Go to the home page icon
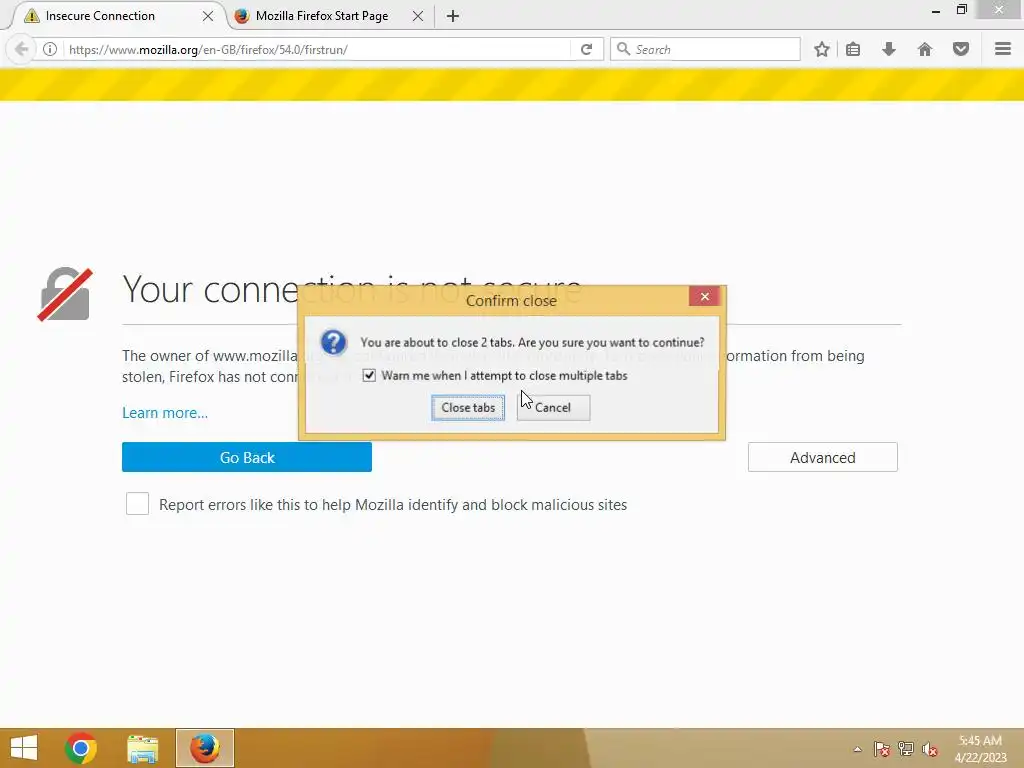Image resolution: width=1024 pixels, height=768 pixels. (x=925, y=49)
